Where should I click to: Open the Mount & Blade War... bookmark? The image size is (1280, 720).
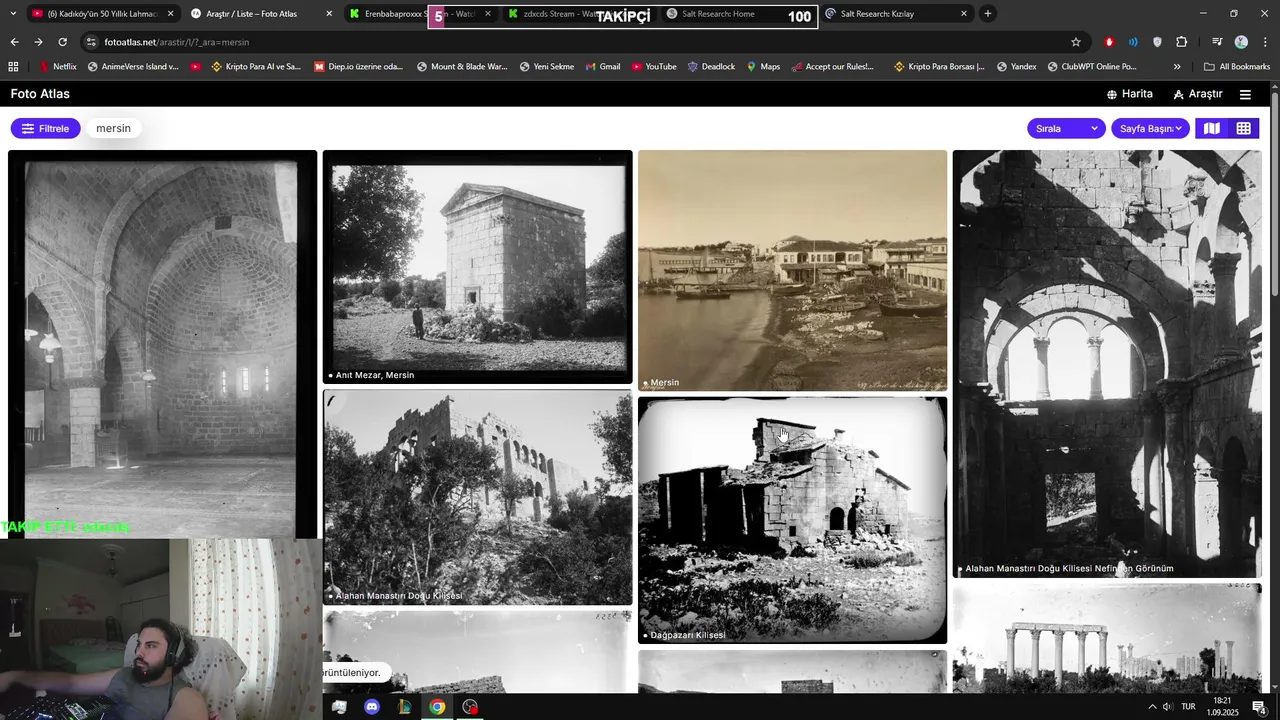[x=462, y=67]
